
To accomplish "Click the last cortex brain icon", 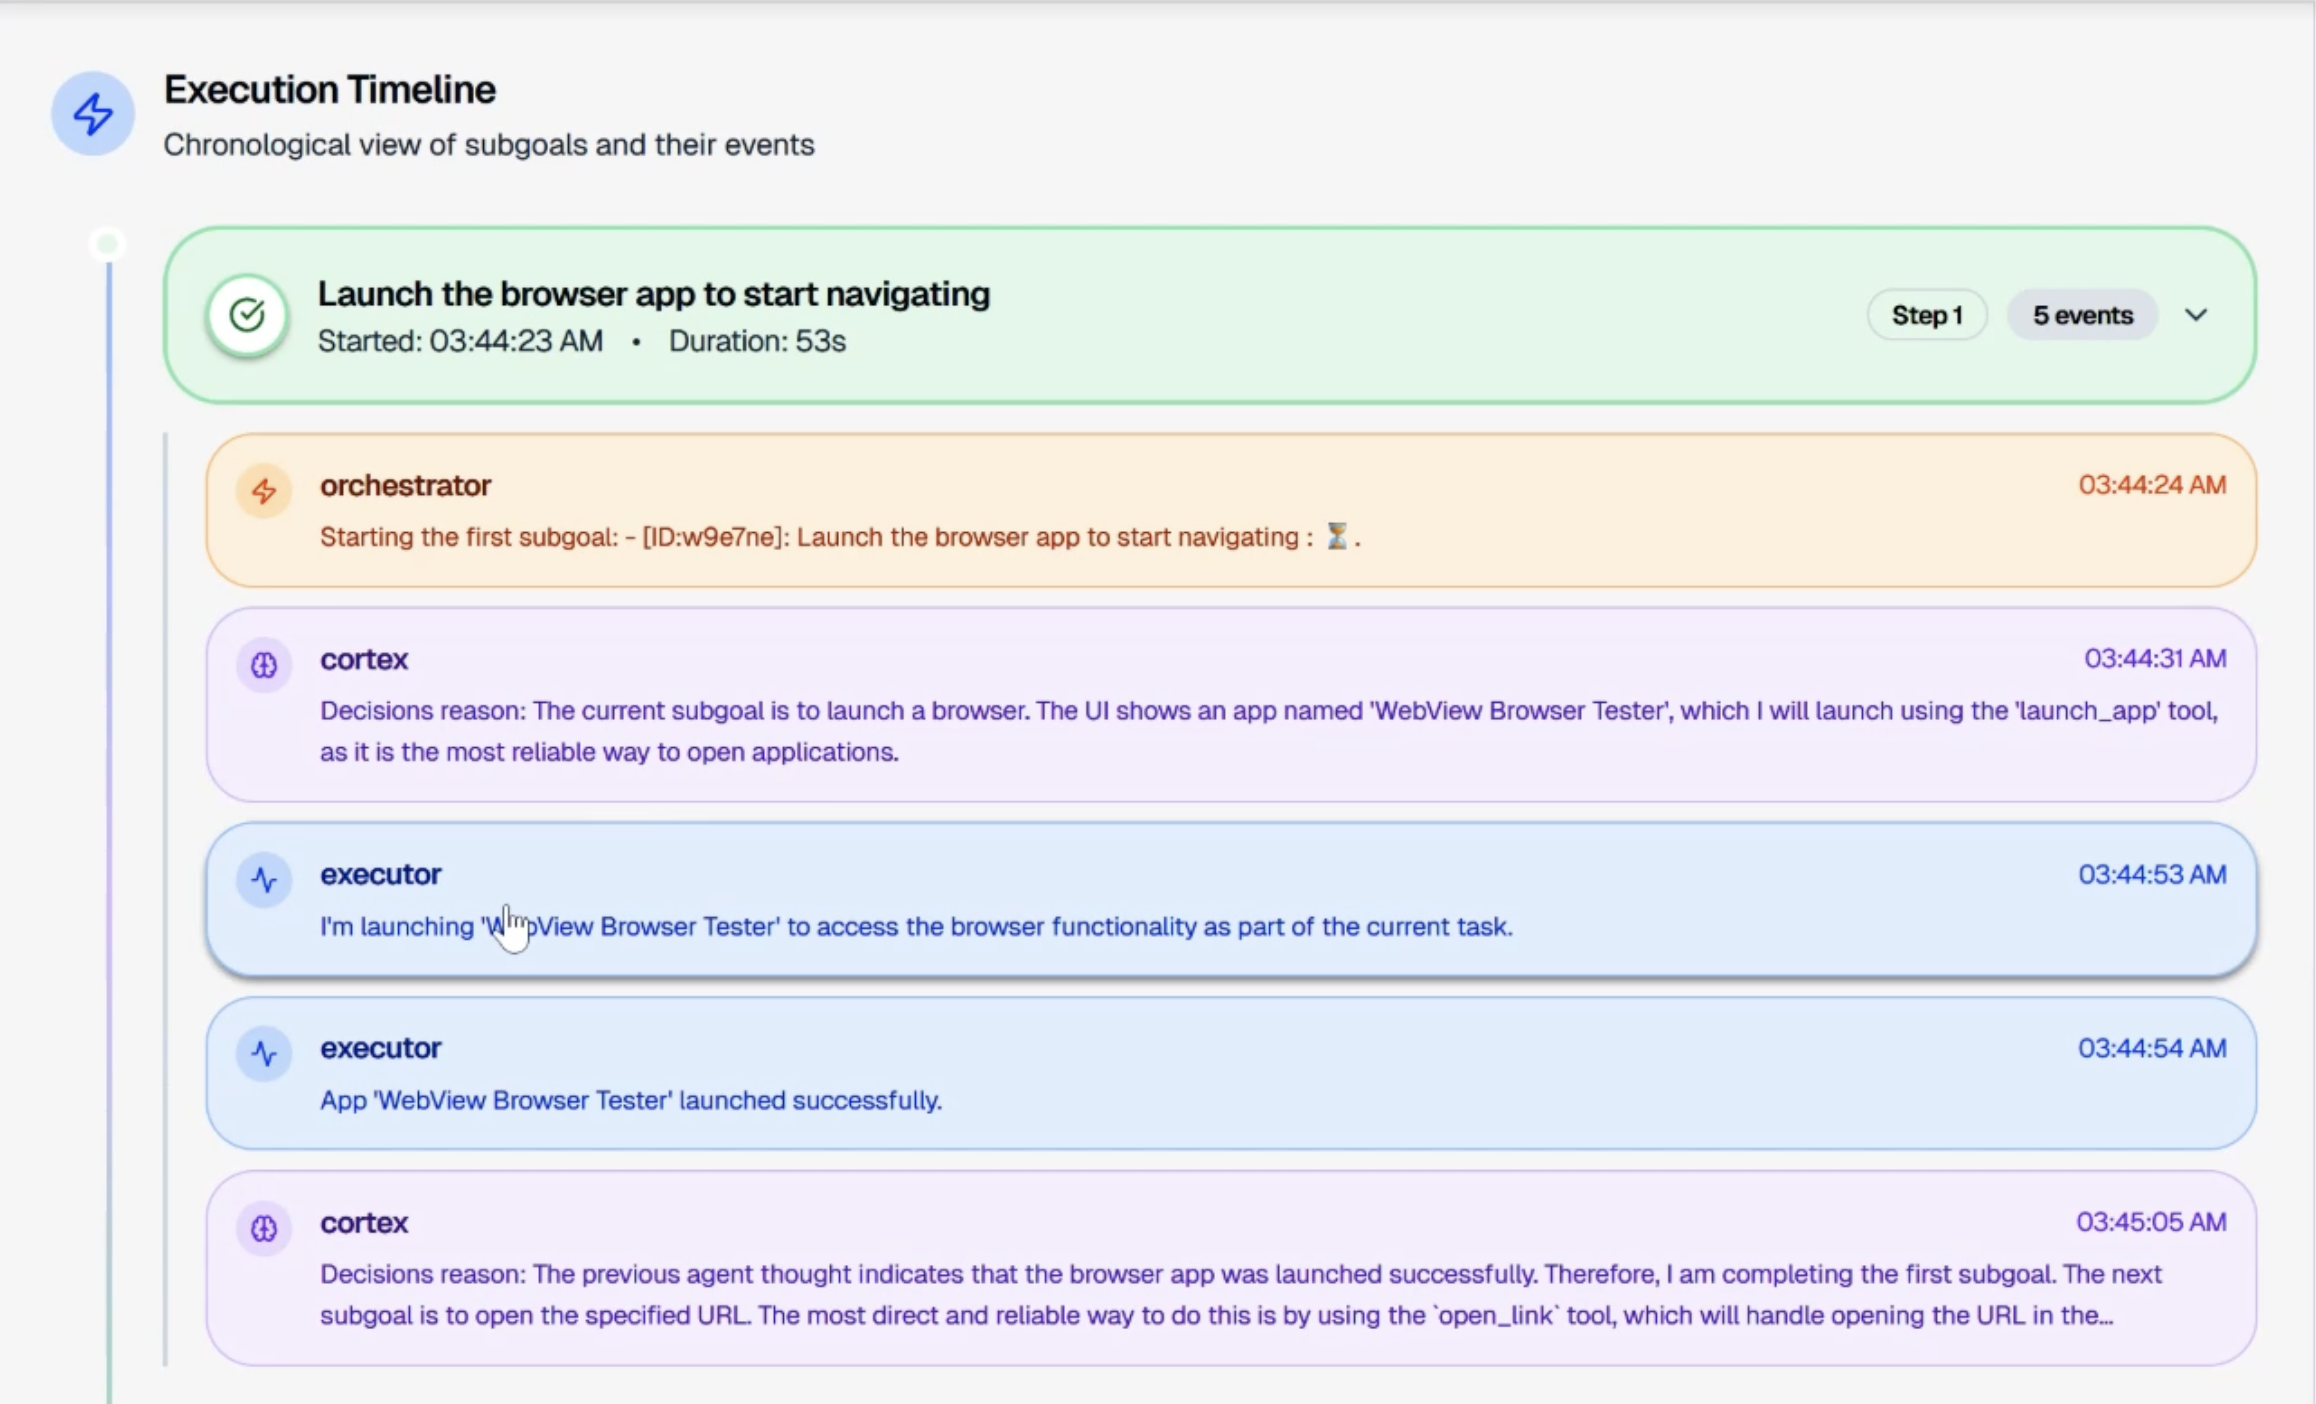I will pyautogui.click(x=264, y=1228).
